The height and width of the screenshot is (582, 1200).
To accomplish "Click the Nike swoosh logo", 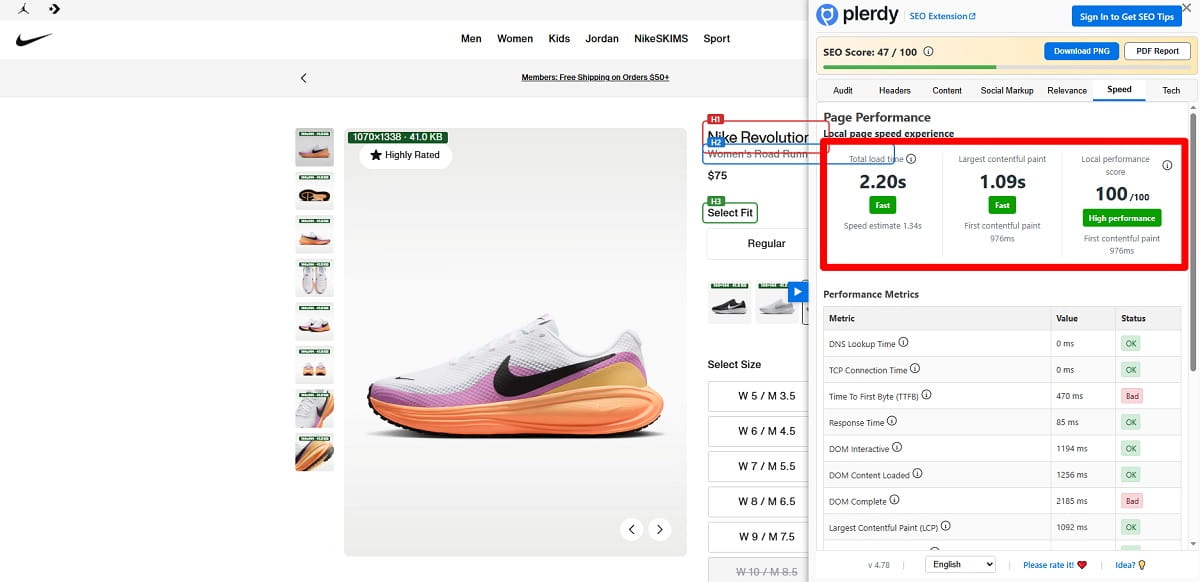I will [x=34, y=40].
